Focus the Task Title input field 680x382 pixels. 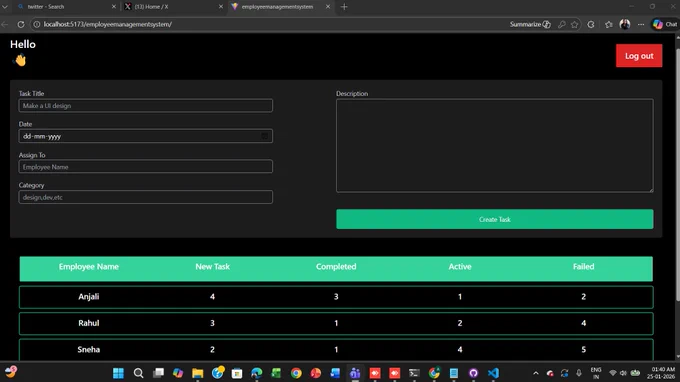(146, 105)
